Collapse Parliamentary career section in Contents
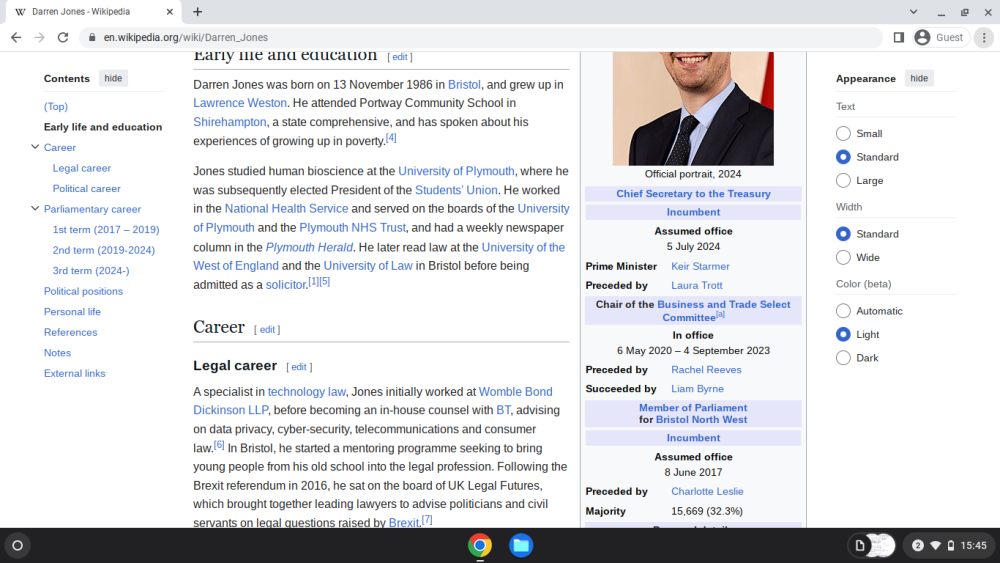This screenshot has height=563, width=1000. click(x=35, y=208)
